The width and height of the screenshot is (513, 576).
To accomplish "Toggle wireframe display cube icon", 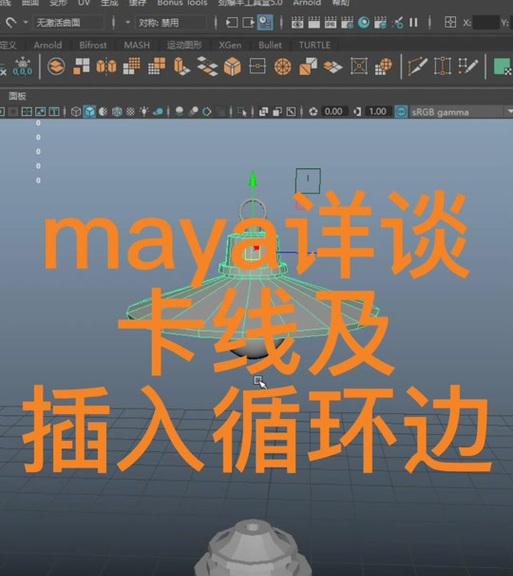I will pos(76,112).
